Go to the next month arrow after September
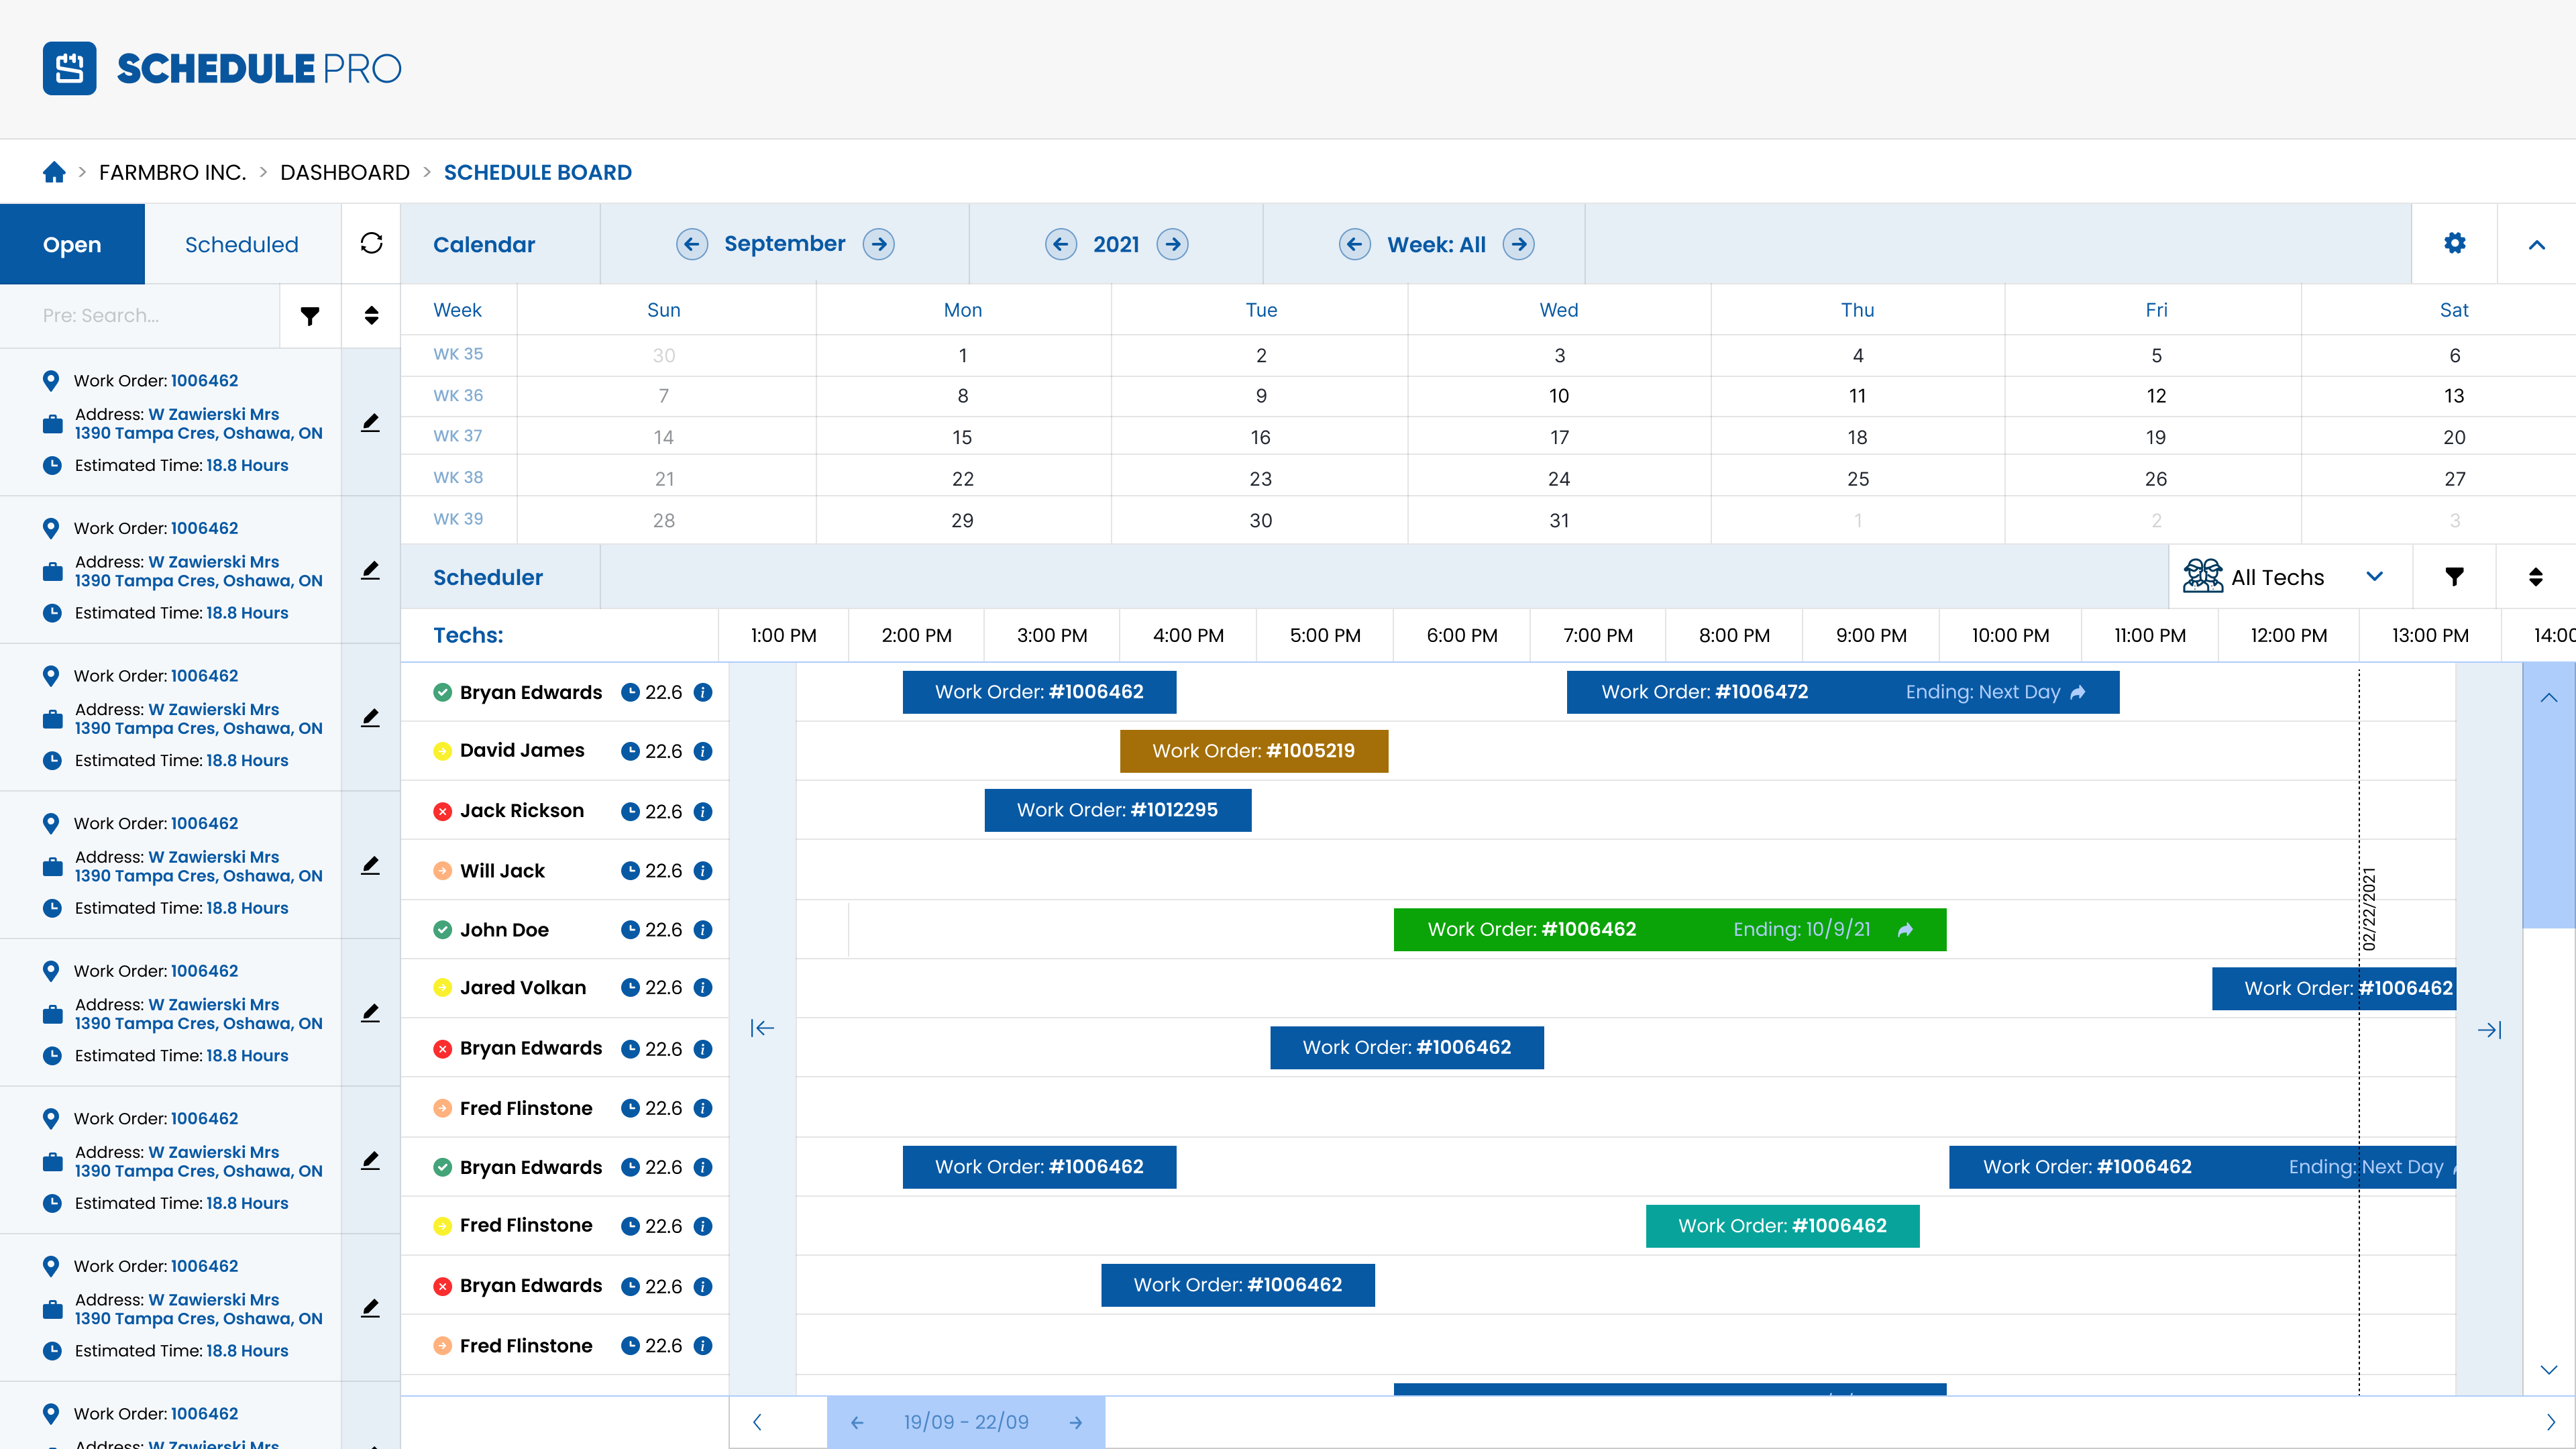Screen dimensions: 2576x1449 click(x=878, y=244)
